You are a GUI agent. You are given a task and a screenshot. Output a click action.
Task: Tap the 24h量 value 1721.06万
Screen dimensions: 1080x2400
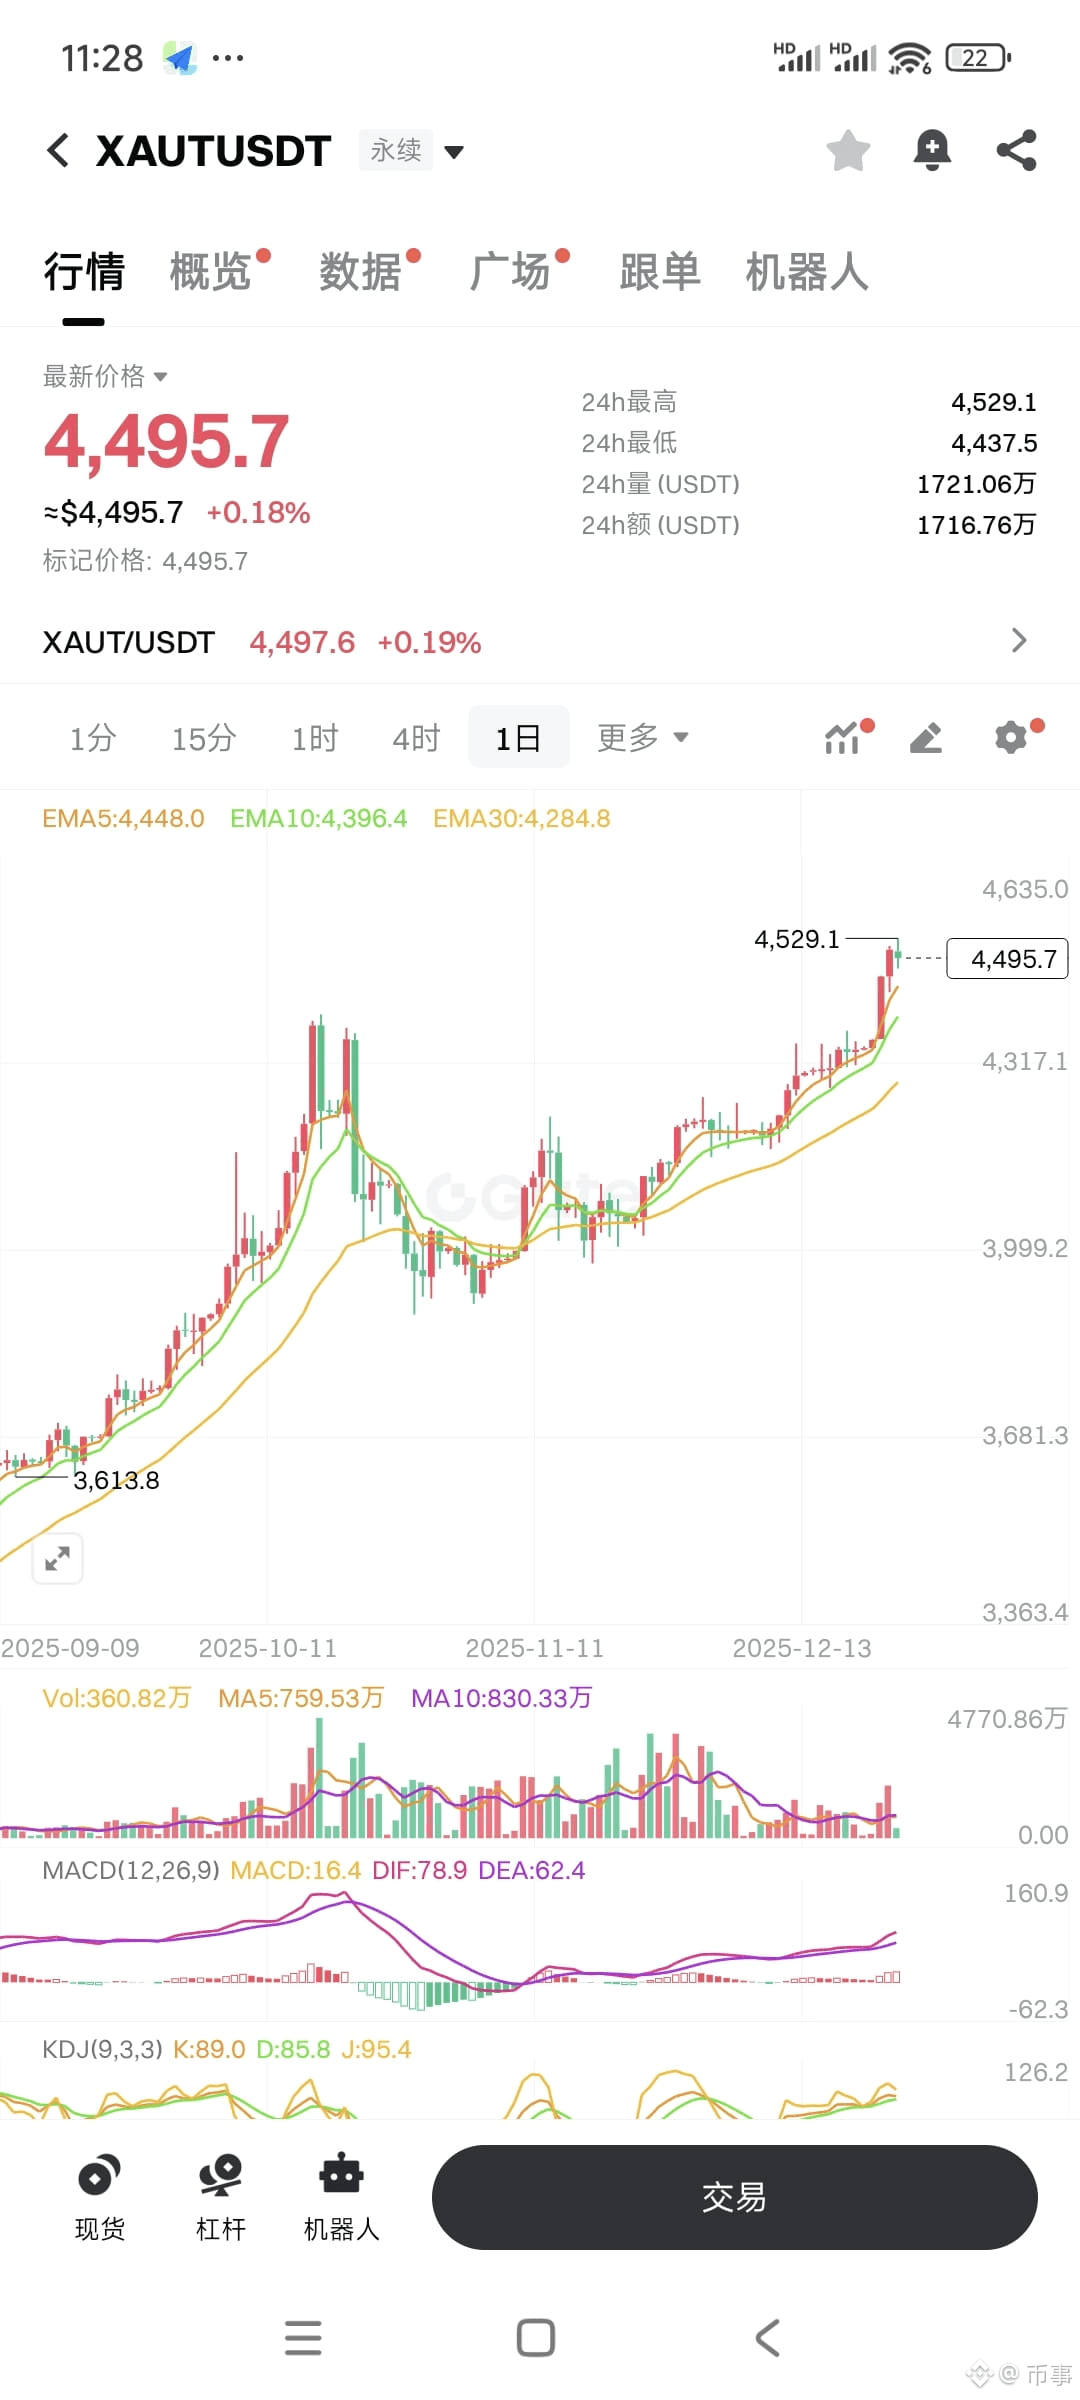(x=976, y=484)
